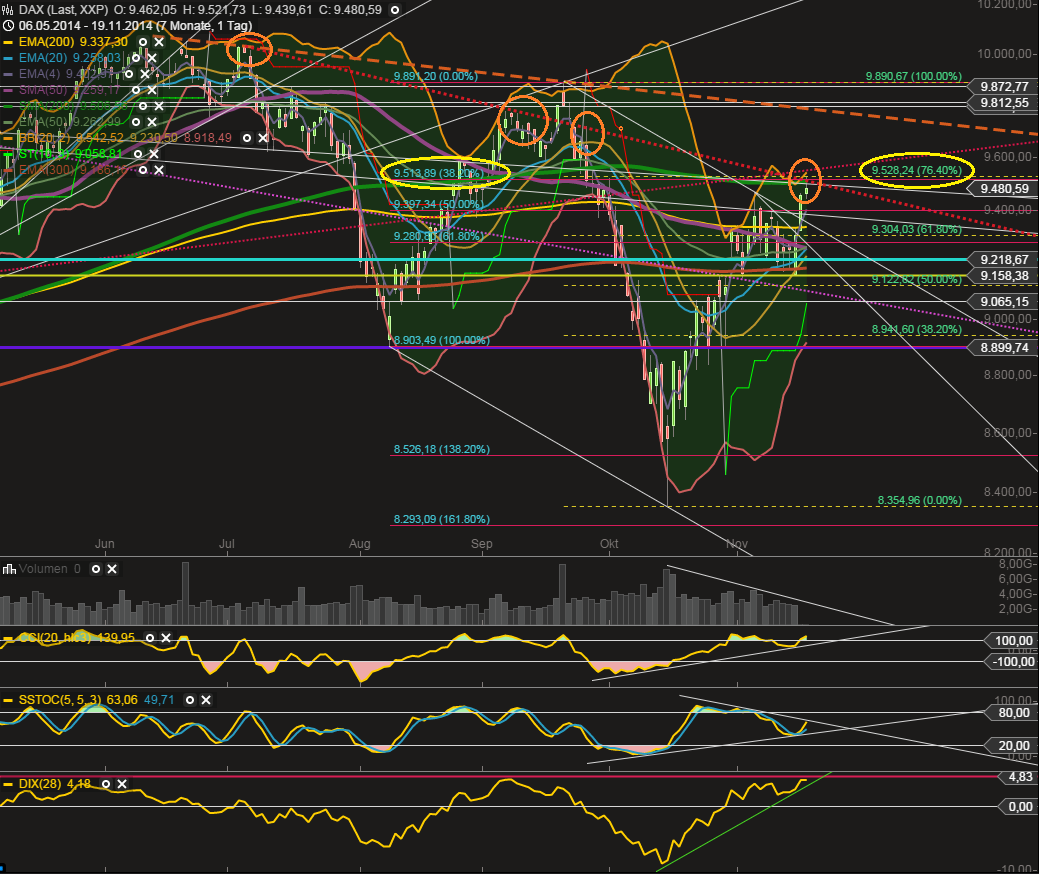
Task: Open settings circle icon for EMA(4)
Action: (129, 74)
